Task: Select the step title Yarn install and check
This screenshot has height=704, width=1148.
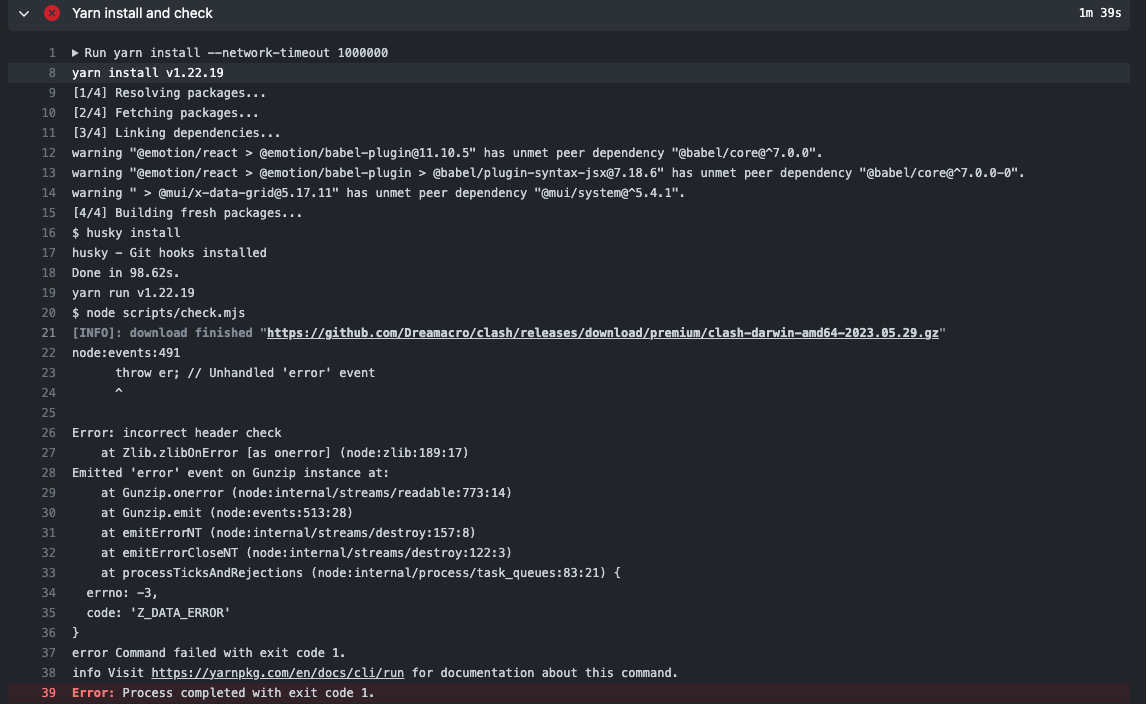Action: 142,13
